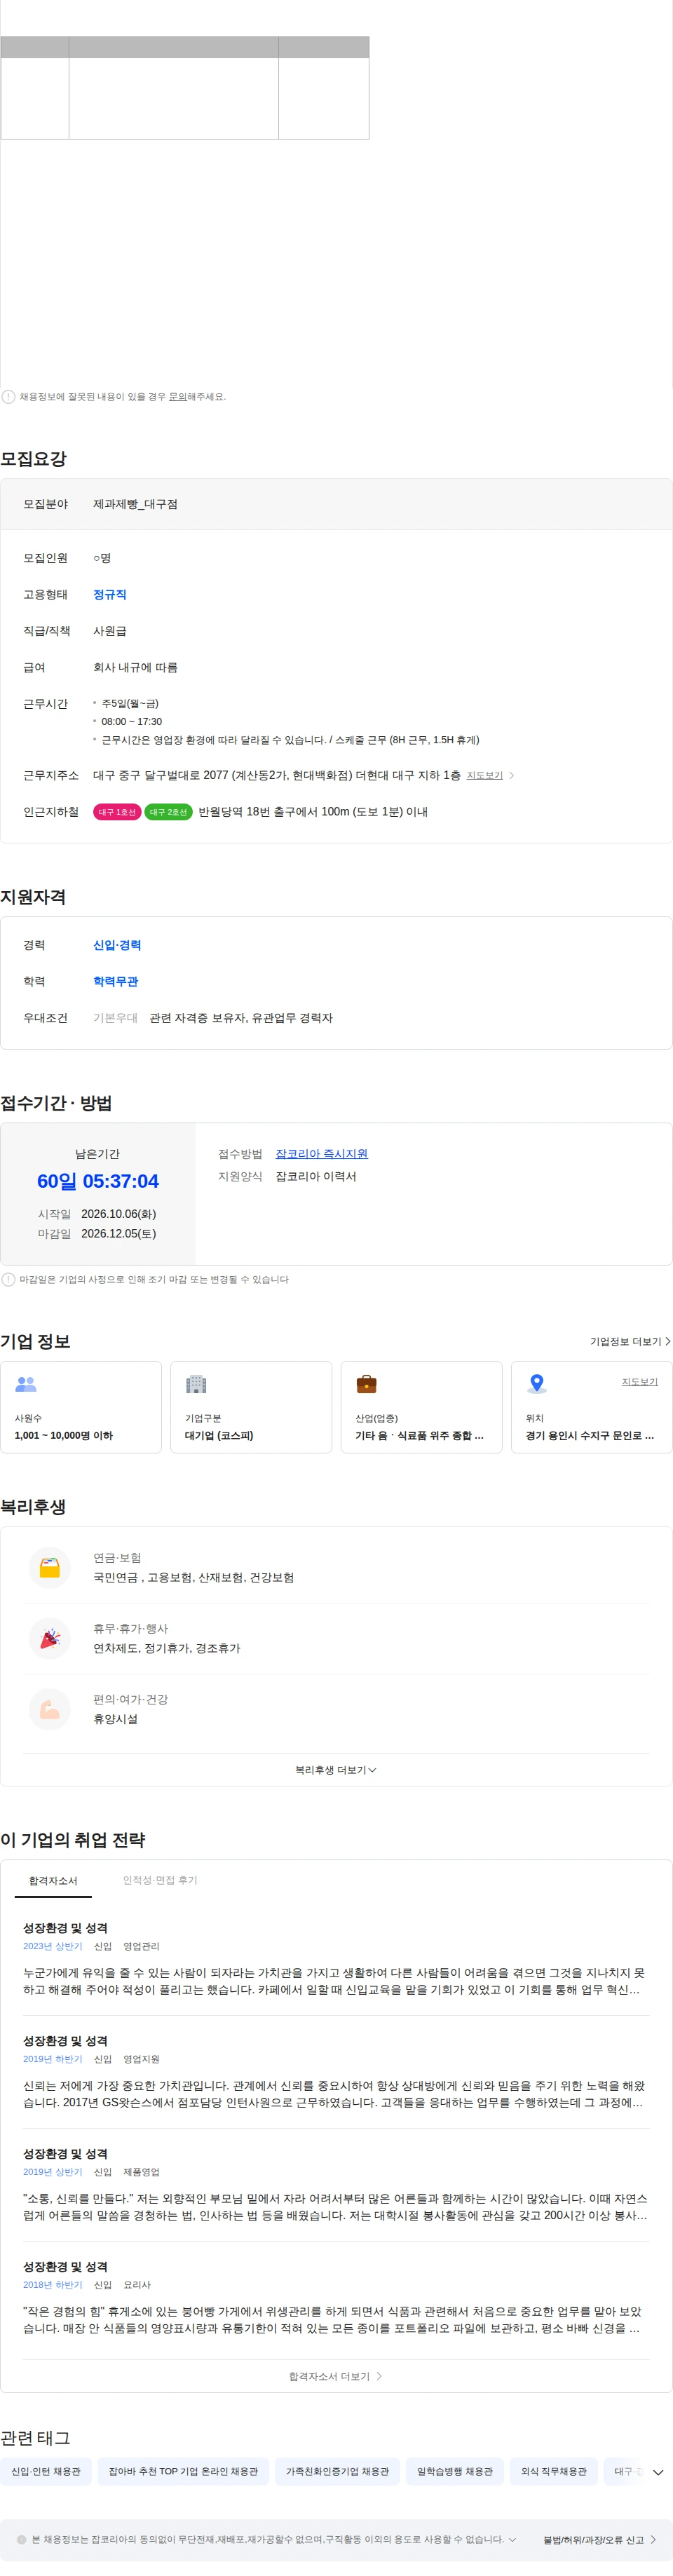This screenshot has height=2576, width=673.
Task: Click the 신입·인턴 채용관 tag
Action: coord(46,2472)
